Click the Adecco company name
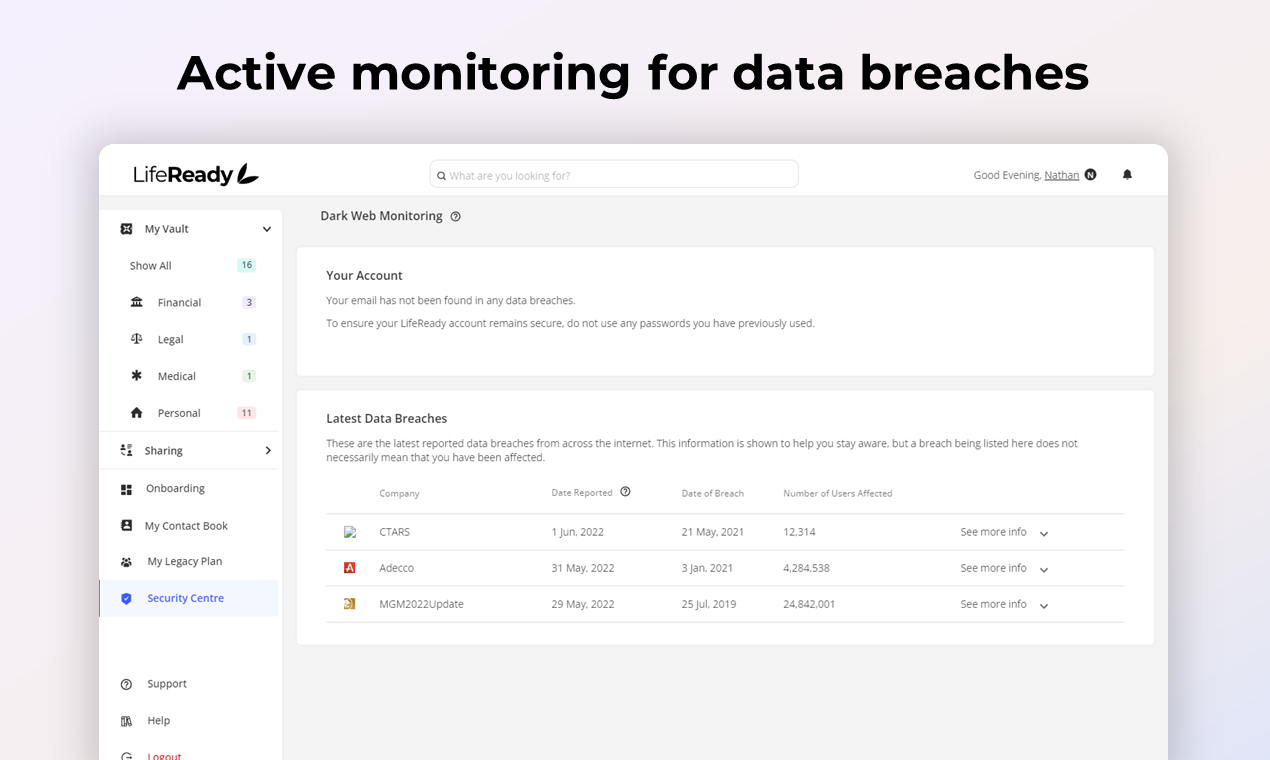The image size is (1270, 760). pos(396,568)
